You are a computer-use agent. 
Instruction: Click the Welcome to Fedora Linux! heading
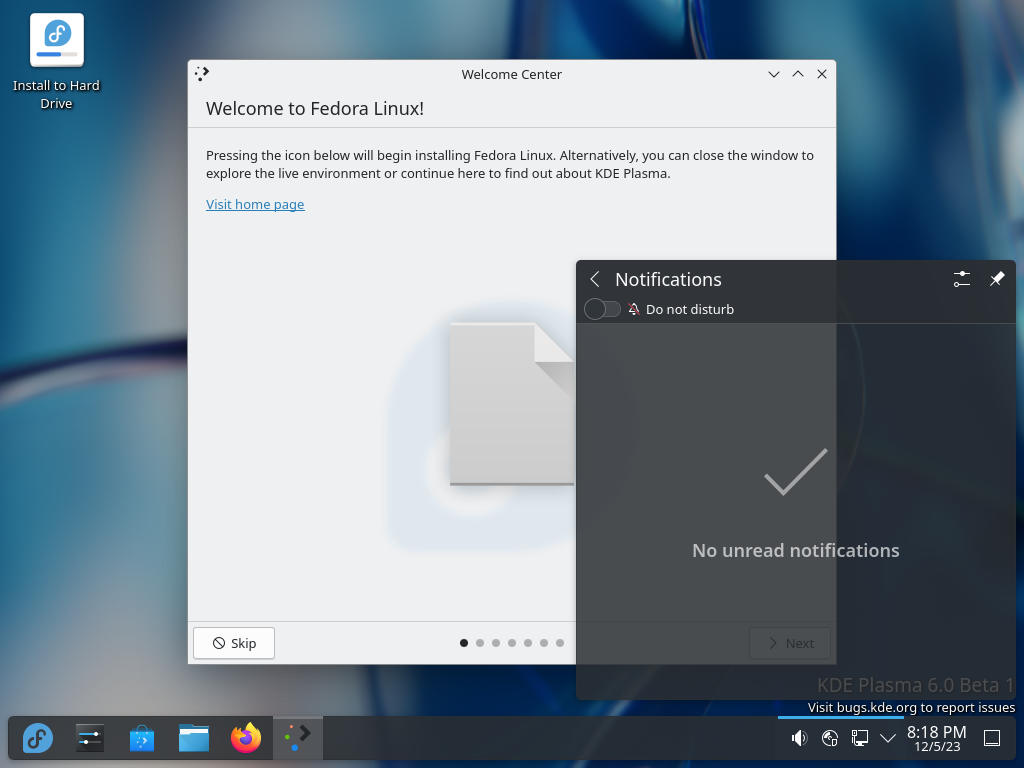315,108
